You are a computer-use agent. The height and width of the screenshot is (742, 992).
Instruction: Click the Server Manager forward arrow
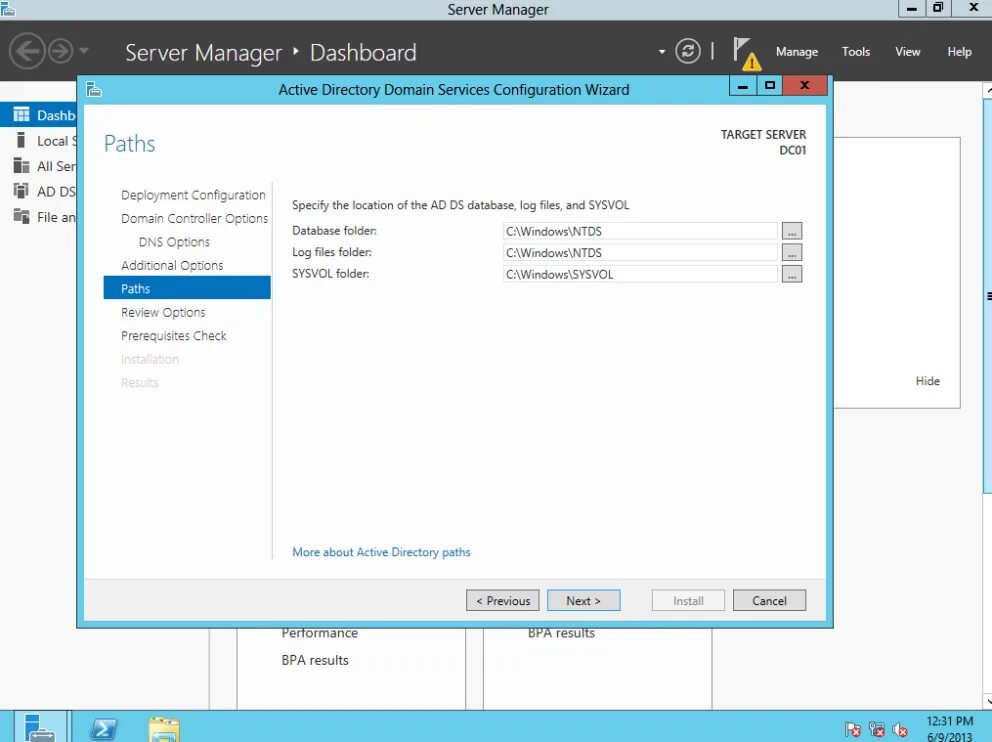tap(61, 51)
